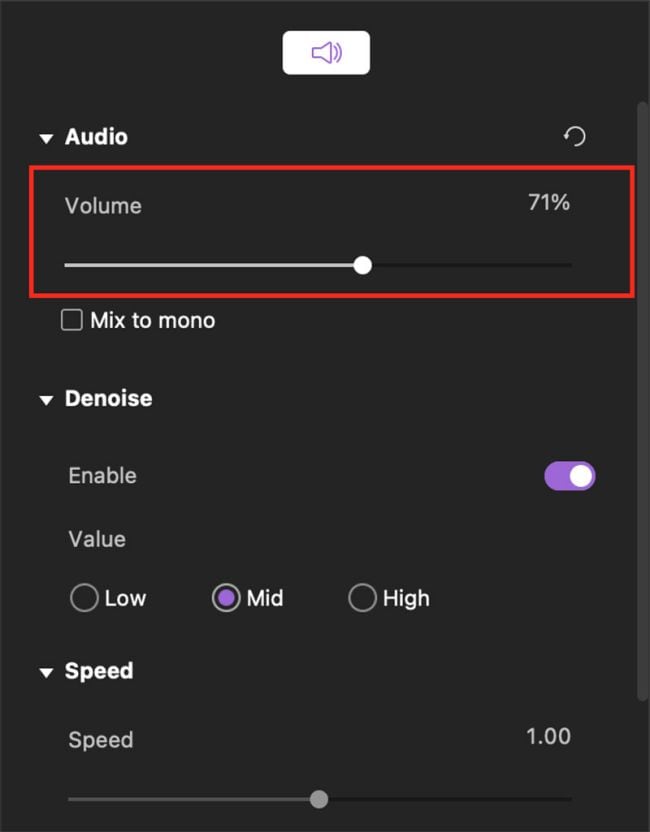Click the Speed slider handle
This screenshot has height=832, width=650.
[x=319, y=799]
